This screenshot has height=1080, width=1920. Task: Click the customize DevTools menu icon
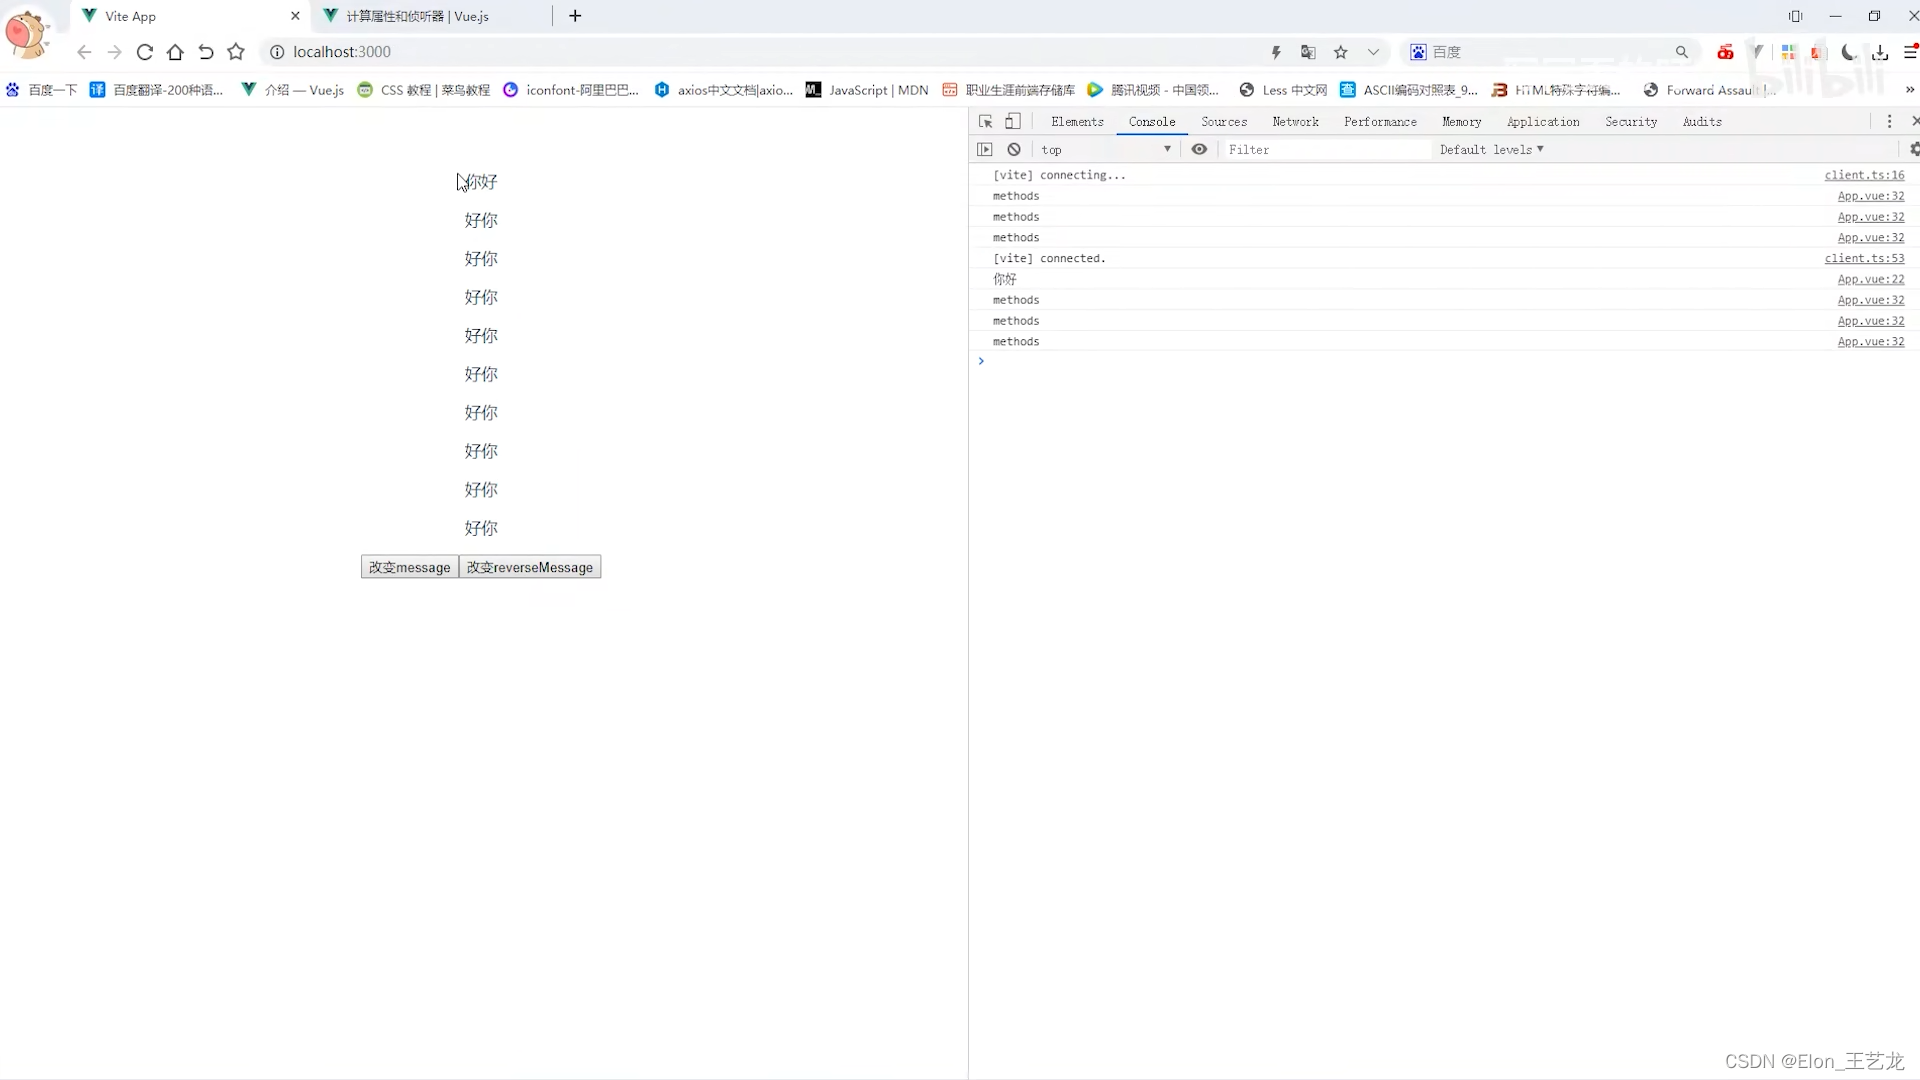pyautogui.click(x=1888, y=121)
